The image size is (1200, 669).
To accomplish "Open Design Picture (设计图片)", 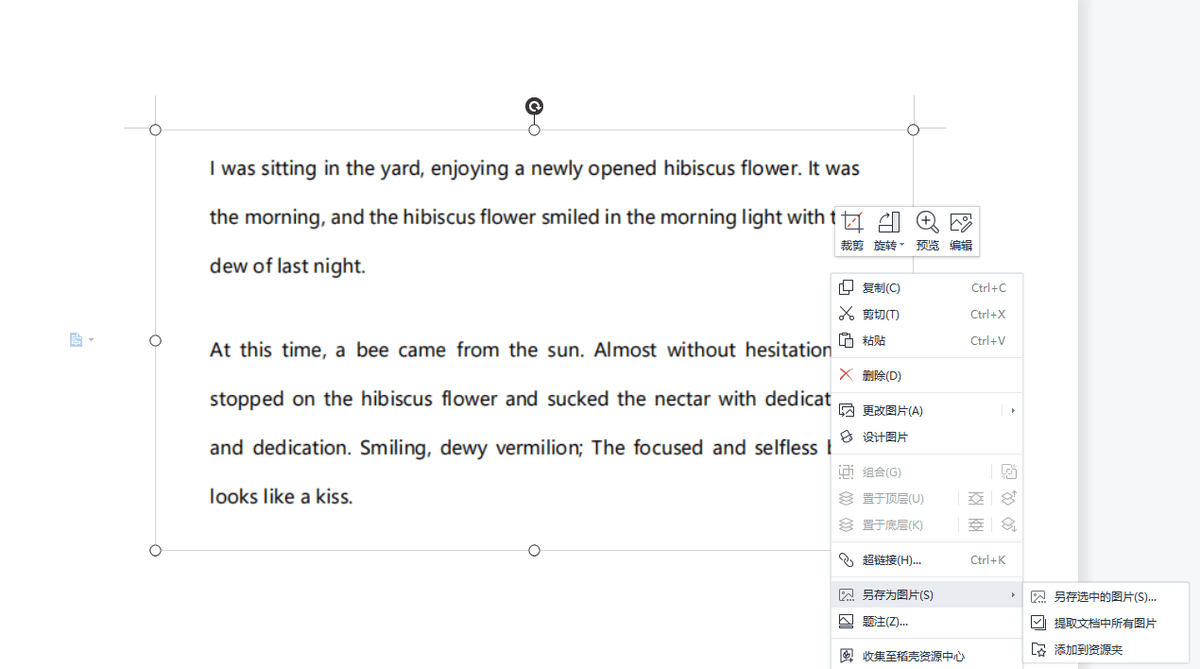I will point(885,437).
